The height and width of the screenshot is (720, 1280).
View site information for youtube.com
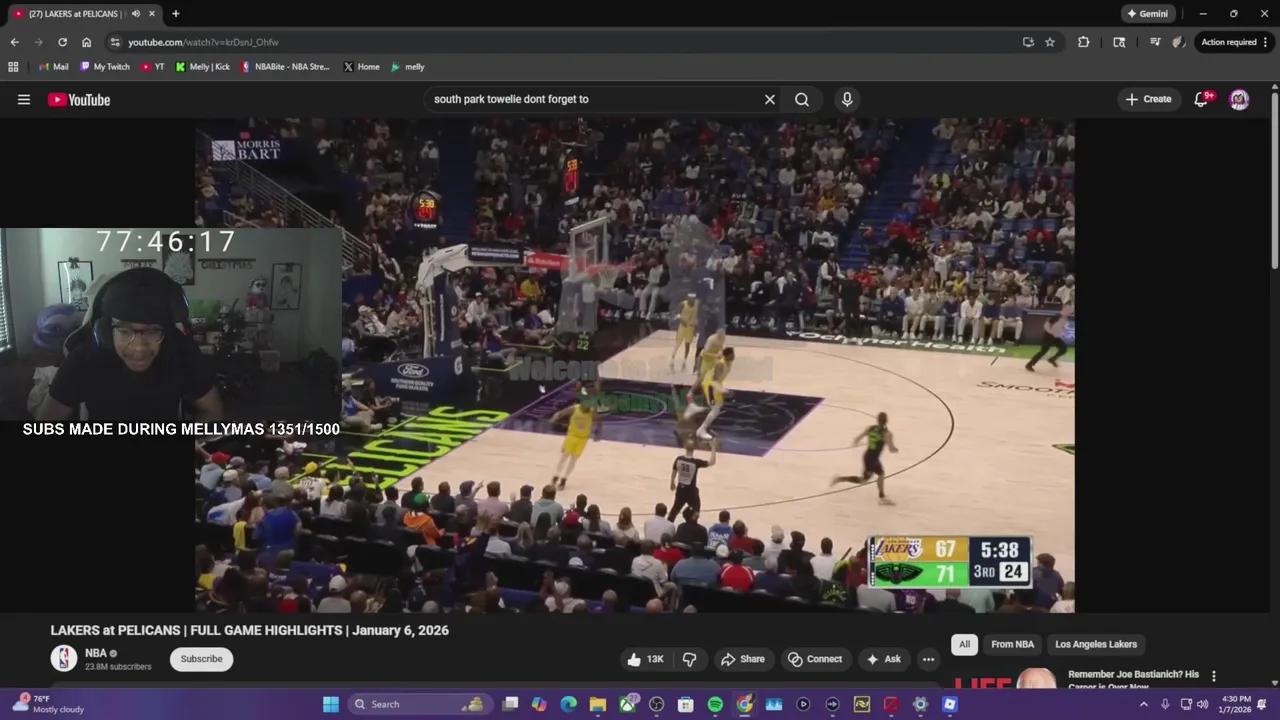click(x=115, y=42)
